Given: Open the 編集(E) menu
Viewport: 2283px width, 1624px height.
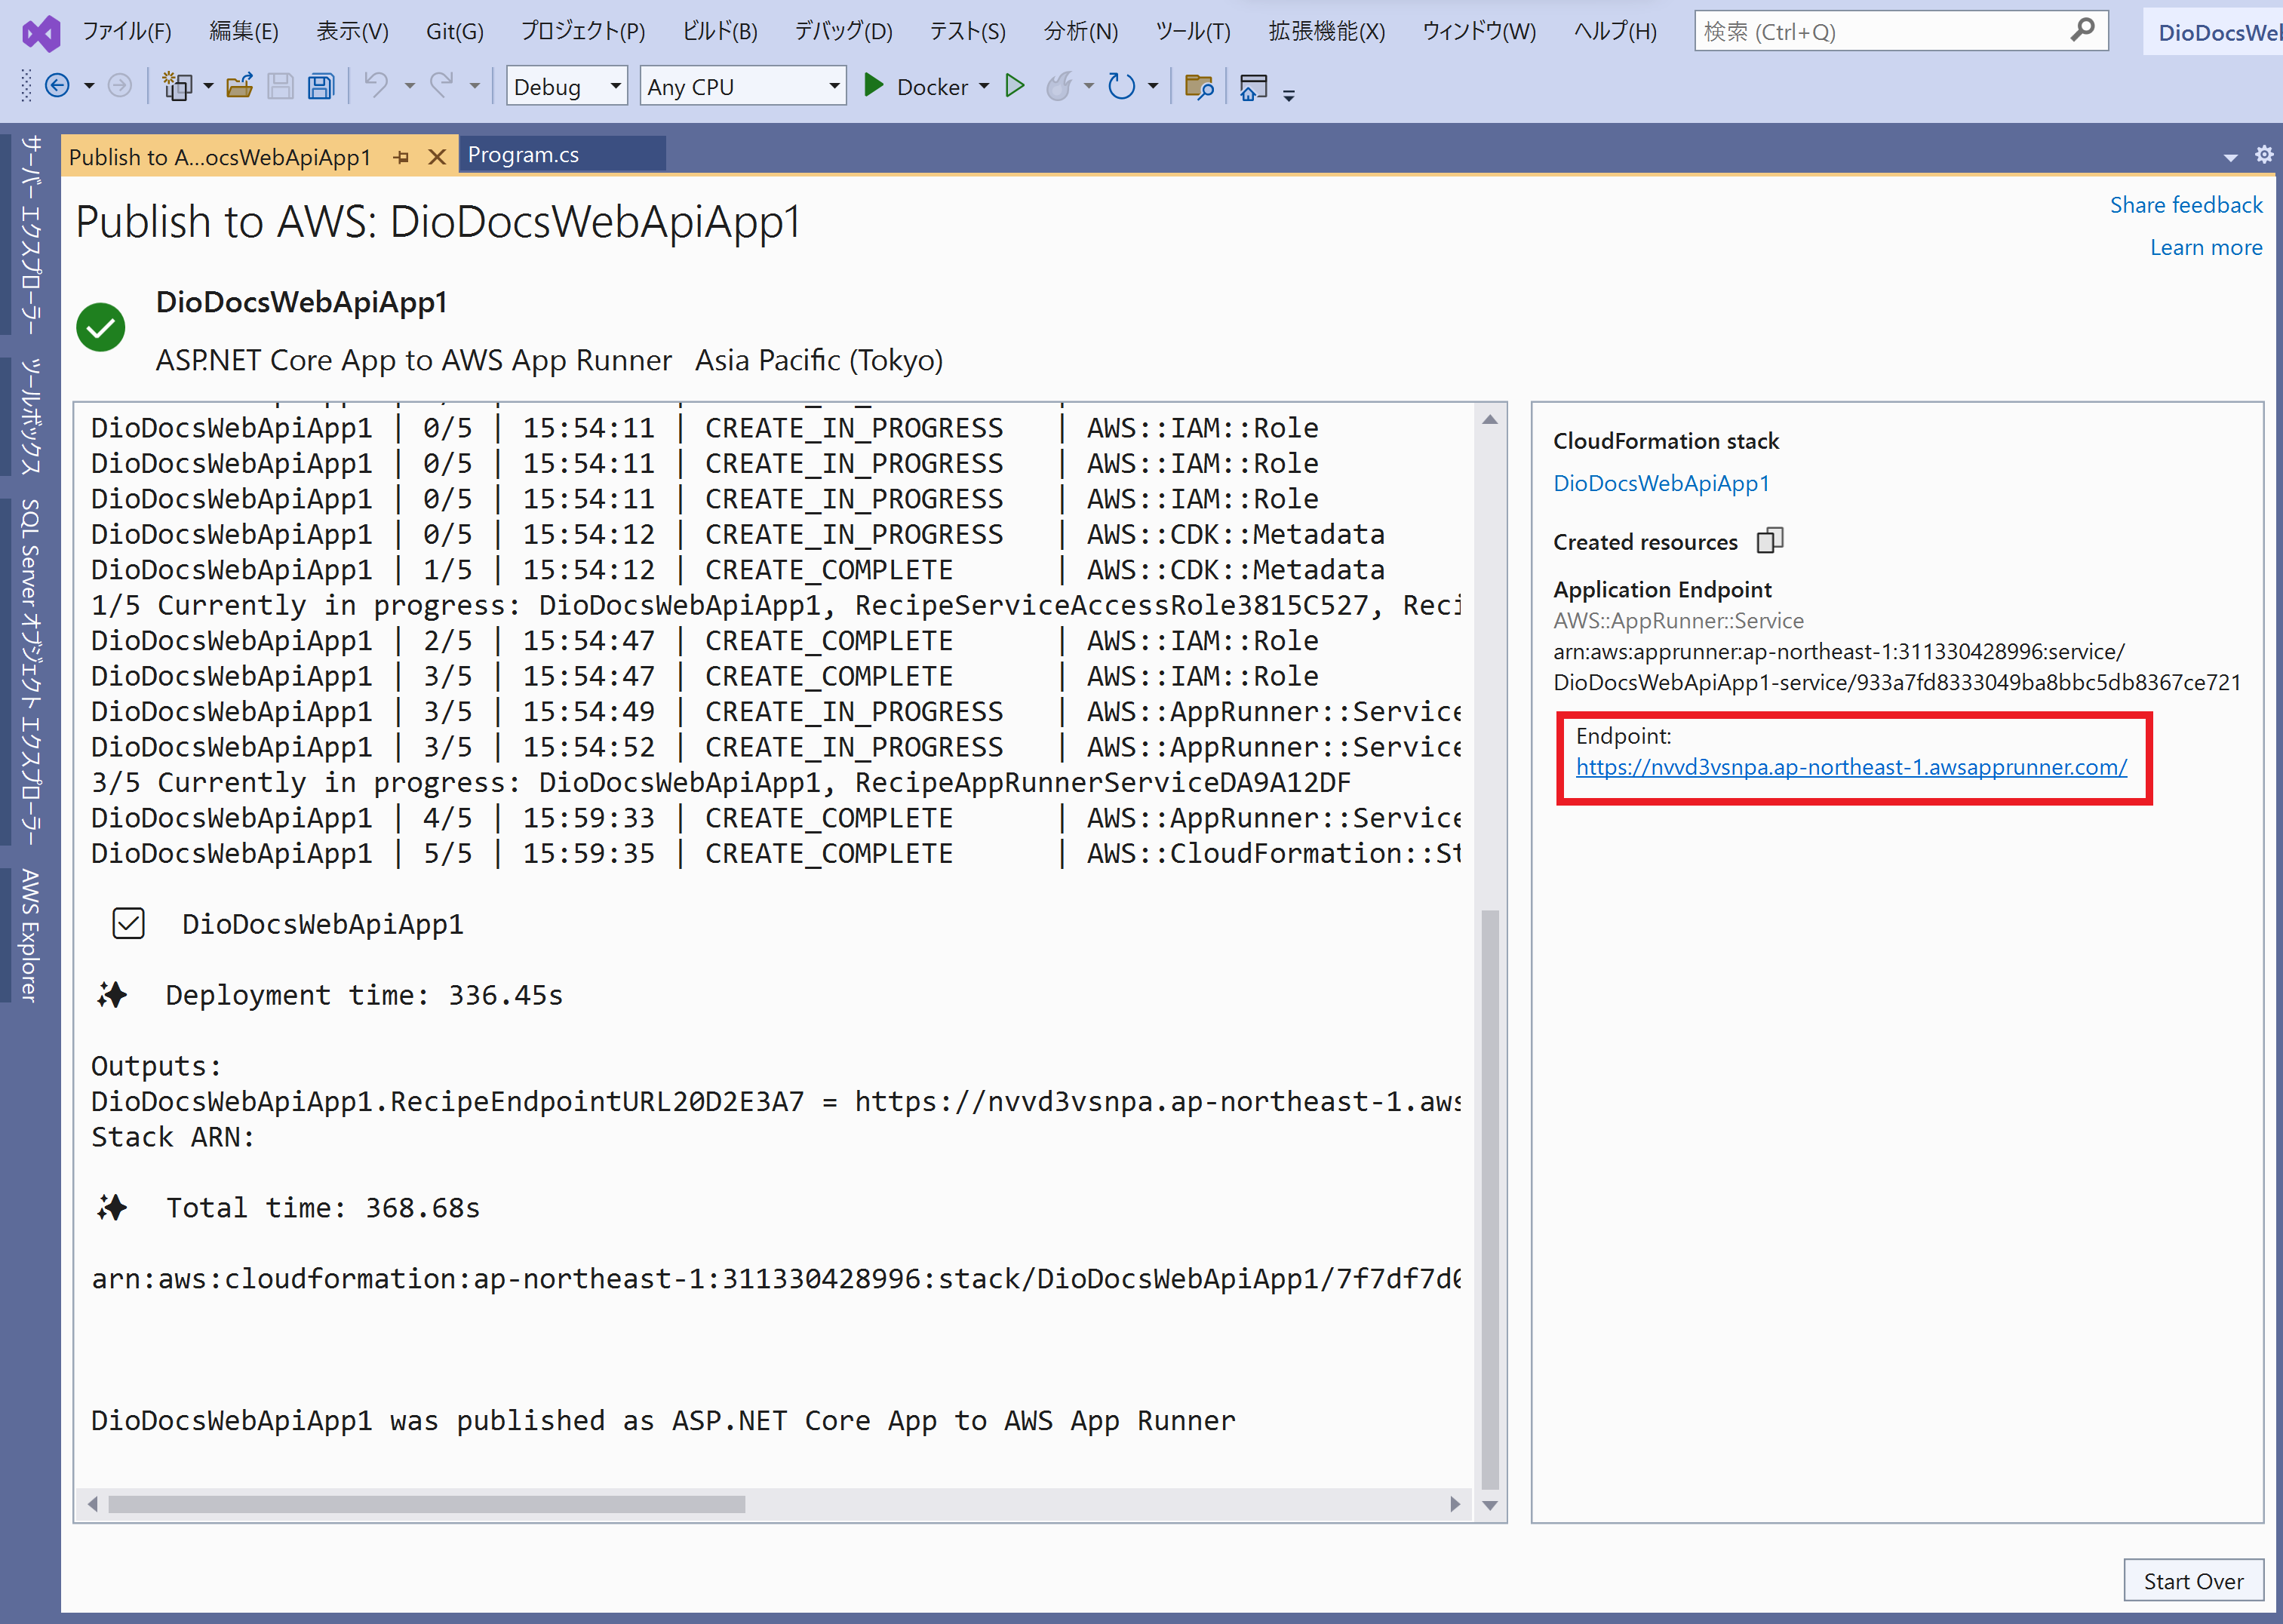Looking at the screenshot, I should click(244, 32).
